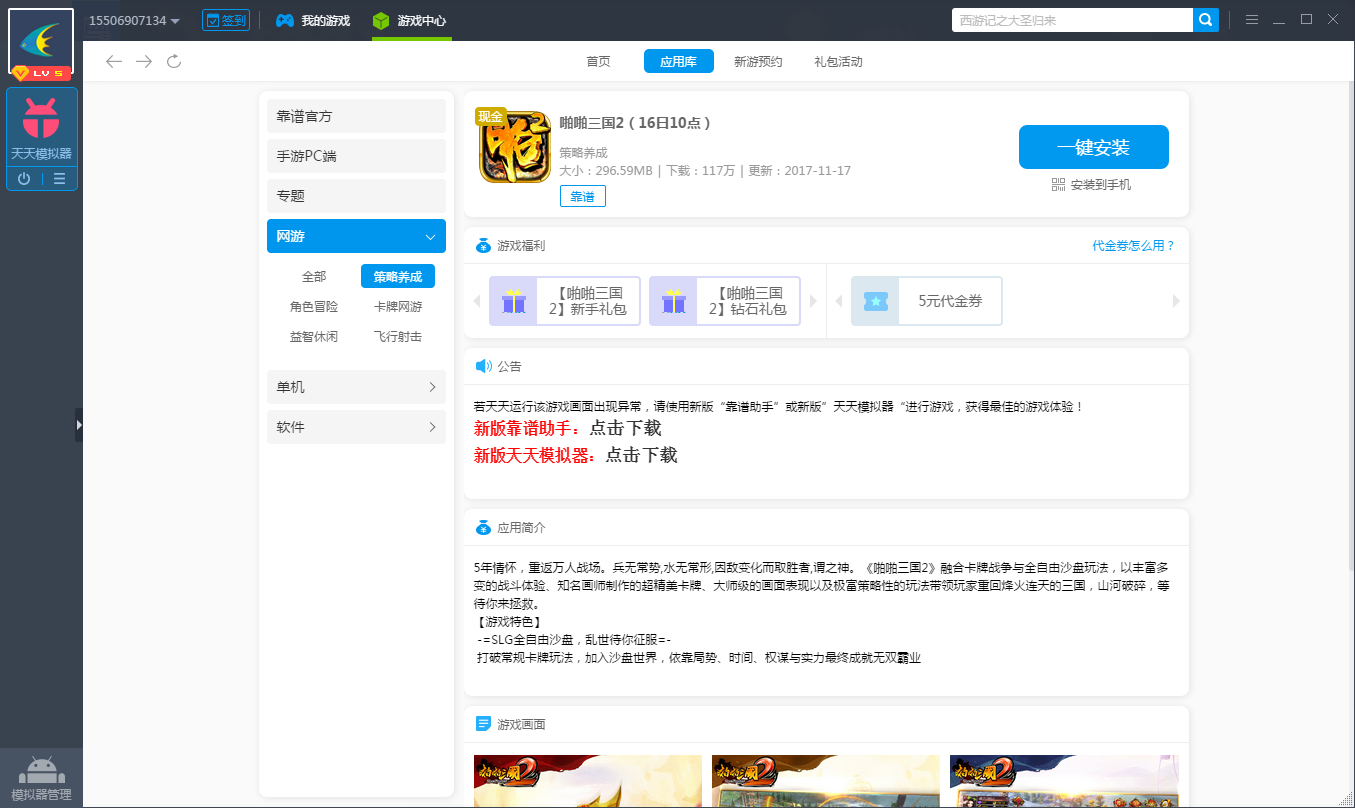This screenshot has width=1355, height=808.
Task: Click right arrow of voucher carousel
Action: tap(1176, 301)
